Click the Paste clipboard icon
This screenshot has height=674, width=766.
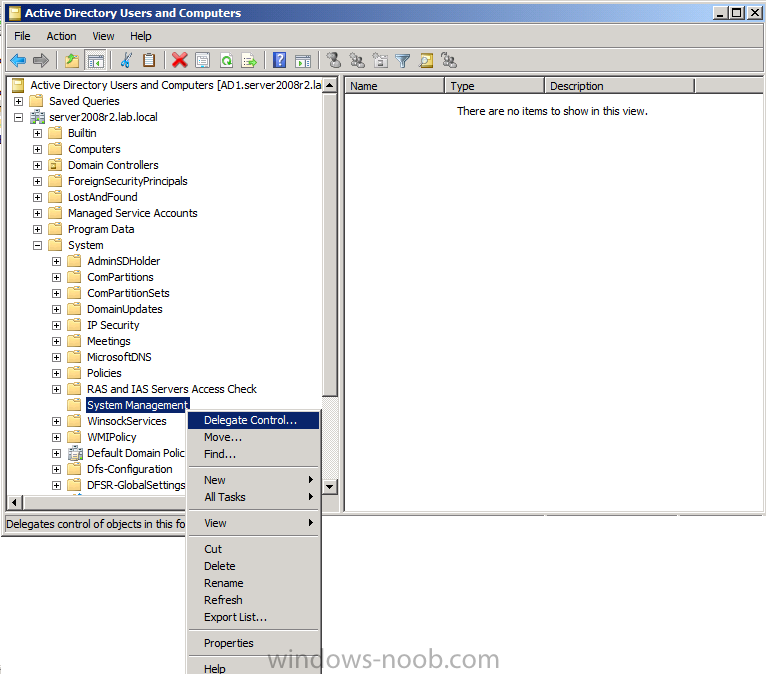(x=149, y=61)
